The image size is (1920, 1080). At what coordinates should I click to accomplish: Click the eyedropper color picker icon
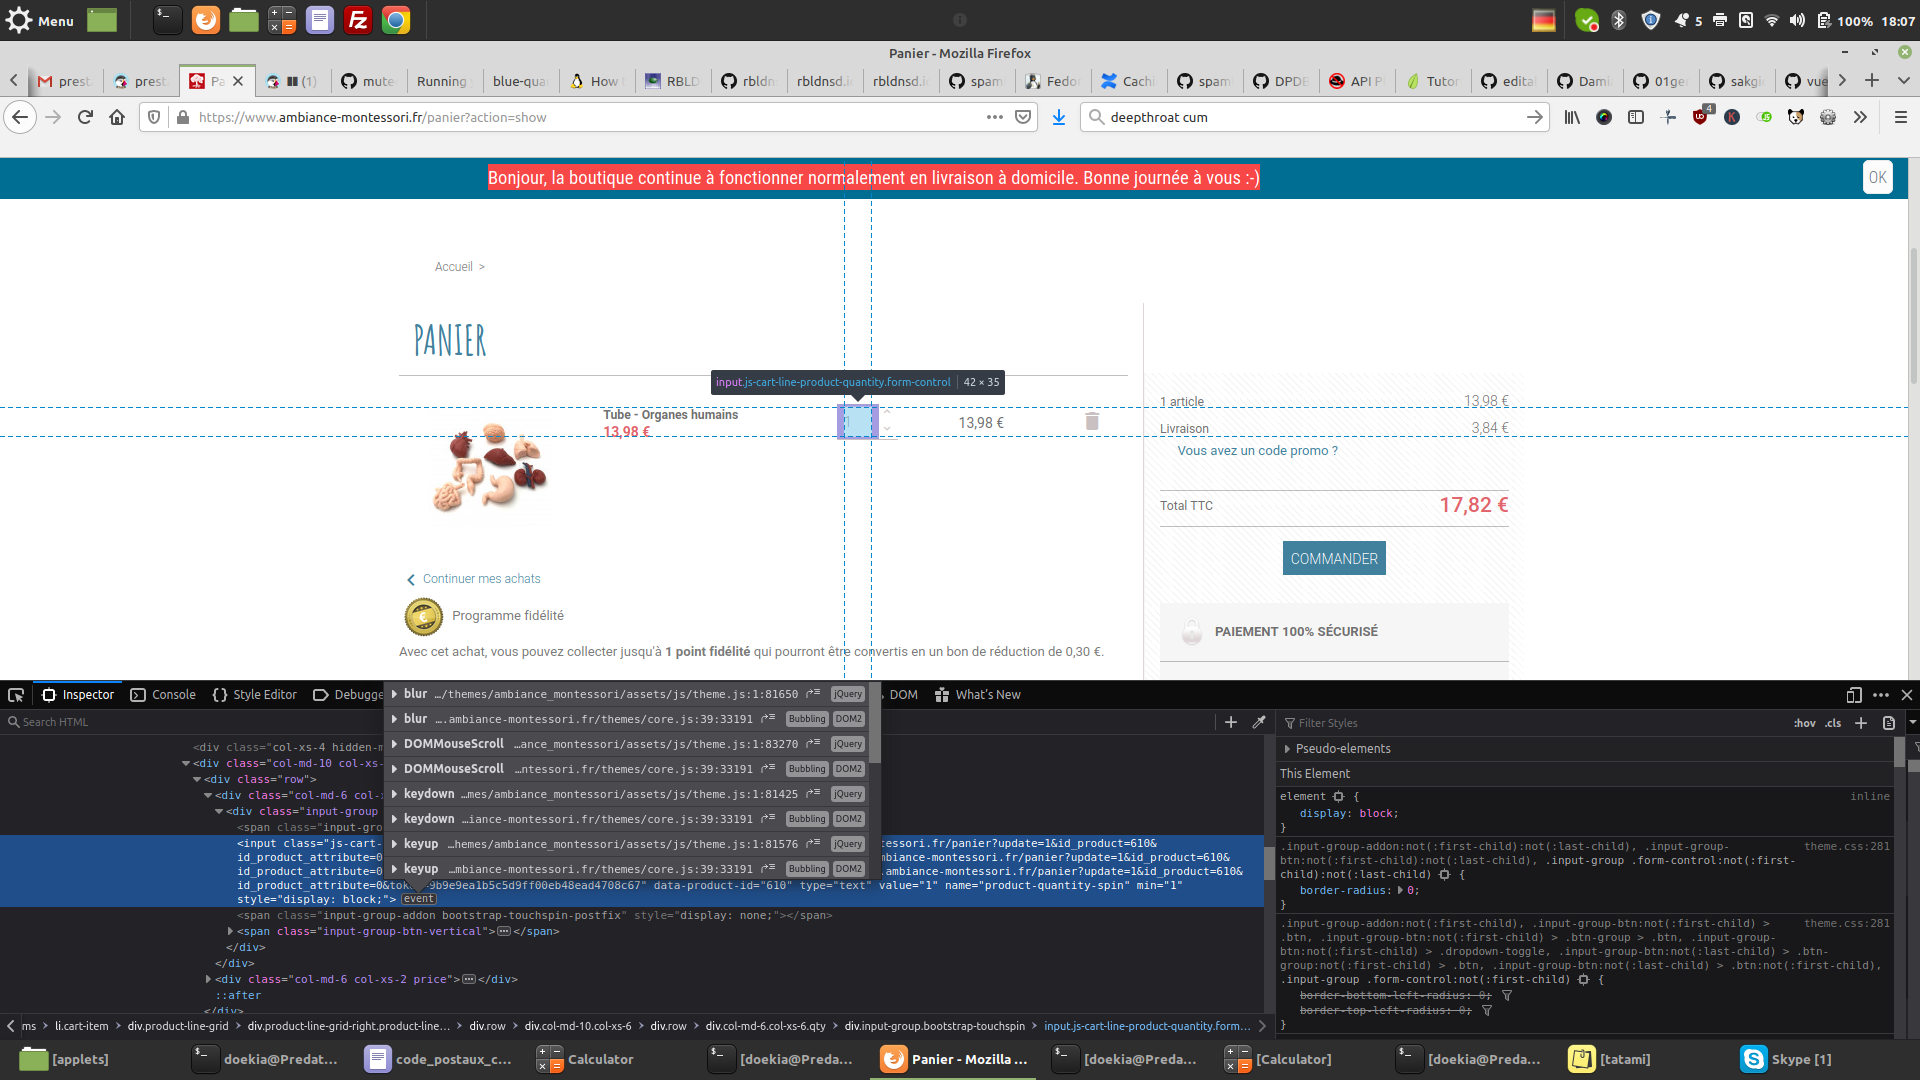pos(1259,722)
